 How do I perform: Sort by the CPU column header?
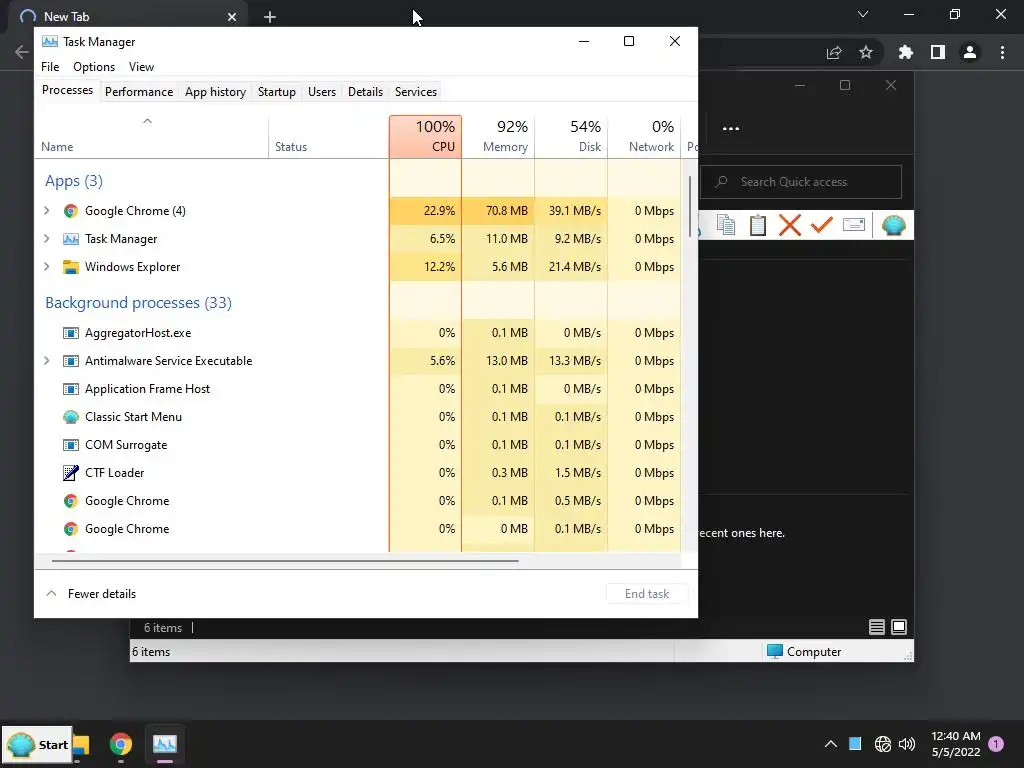pyautogui.click(x=426, y=136)
